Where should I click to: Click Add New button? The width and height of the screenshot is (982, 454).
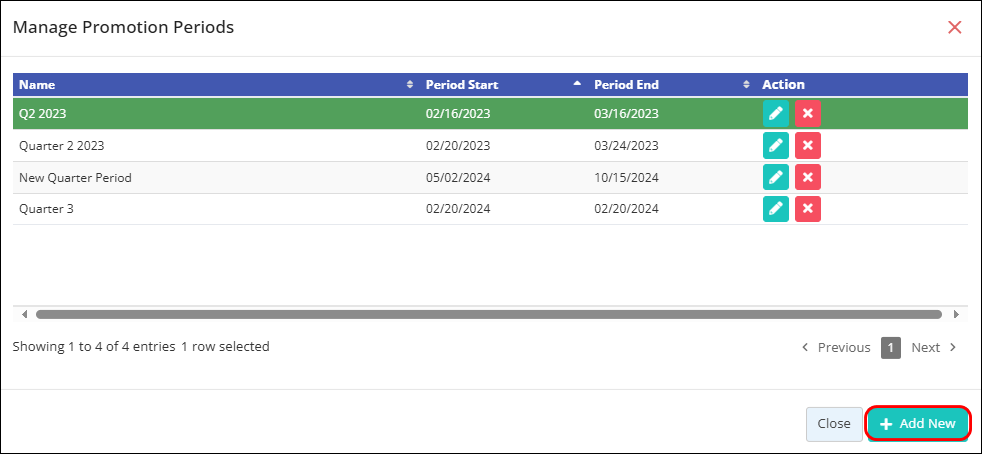(x=918, y=424)
